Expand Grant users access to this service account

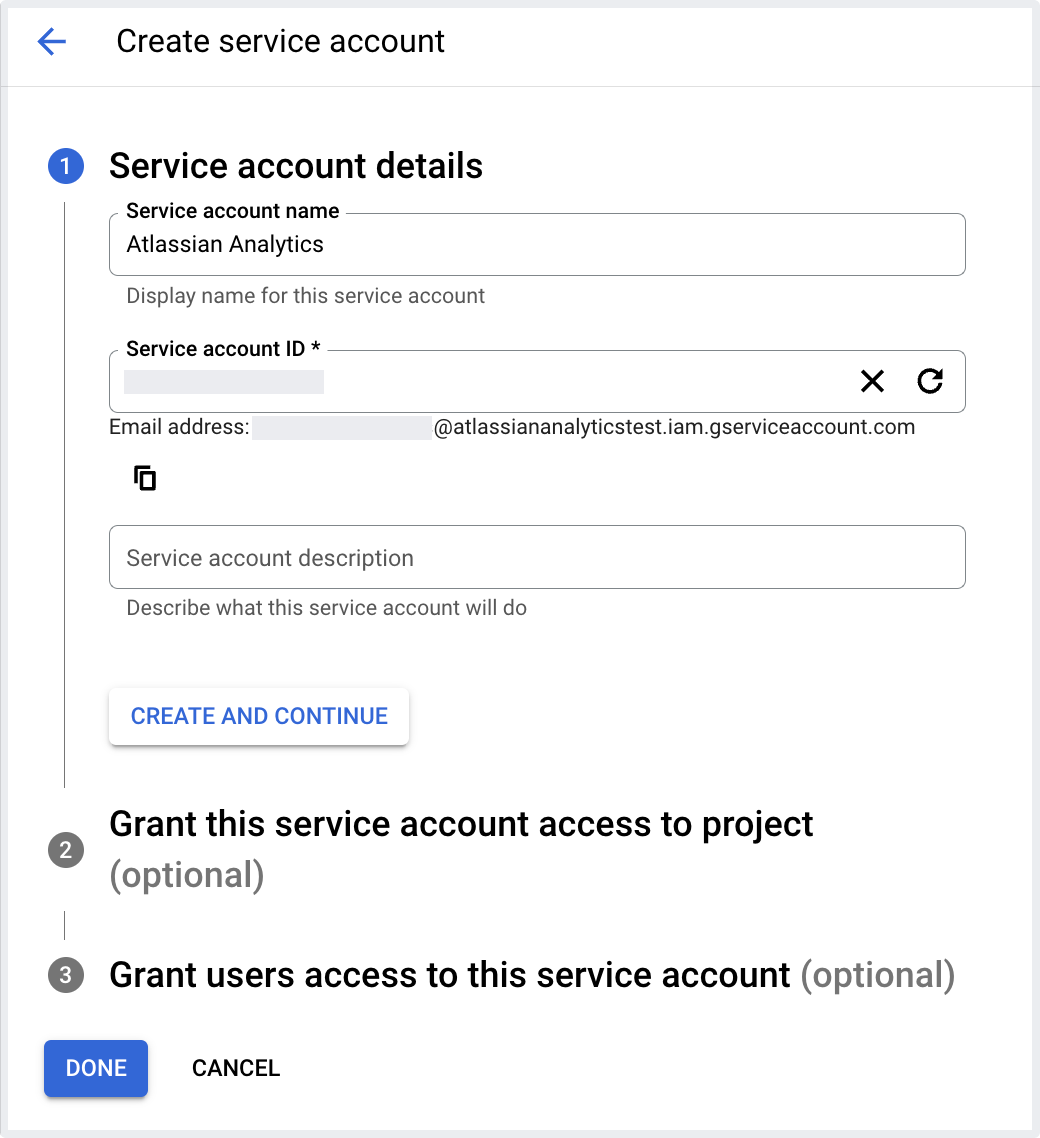click(x=532, y=975)
